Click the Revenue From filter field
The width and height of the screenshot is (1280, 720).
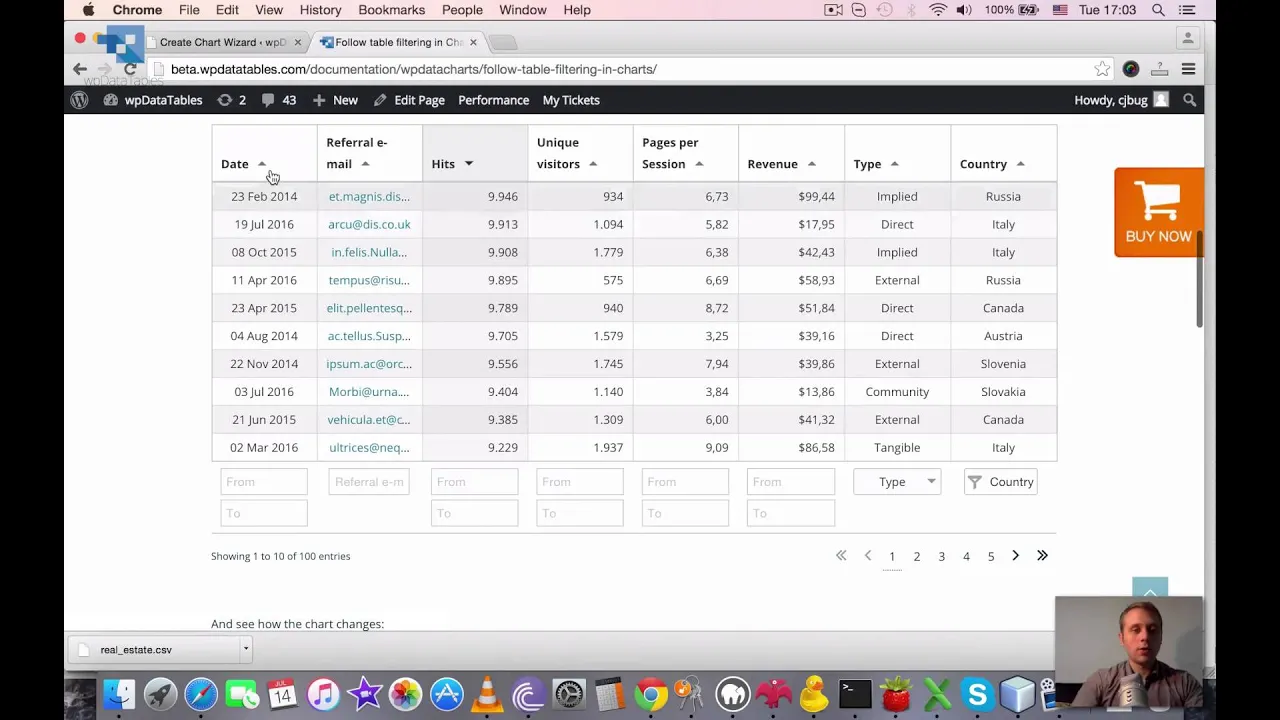pos(791,482)
